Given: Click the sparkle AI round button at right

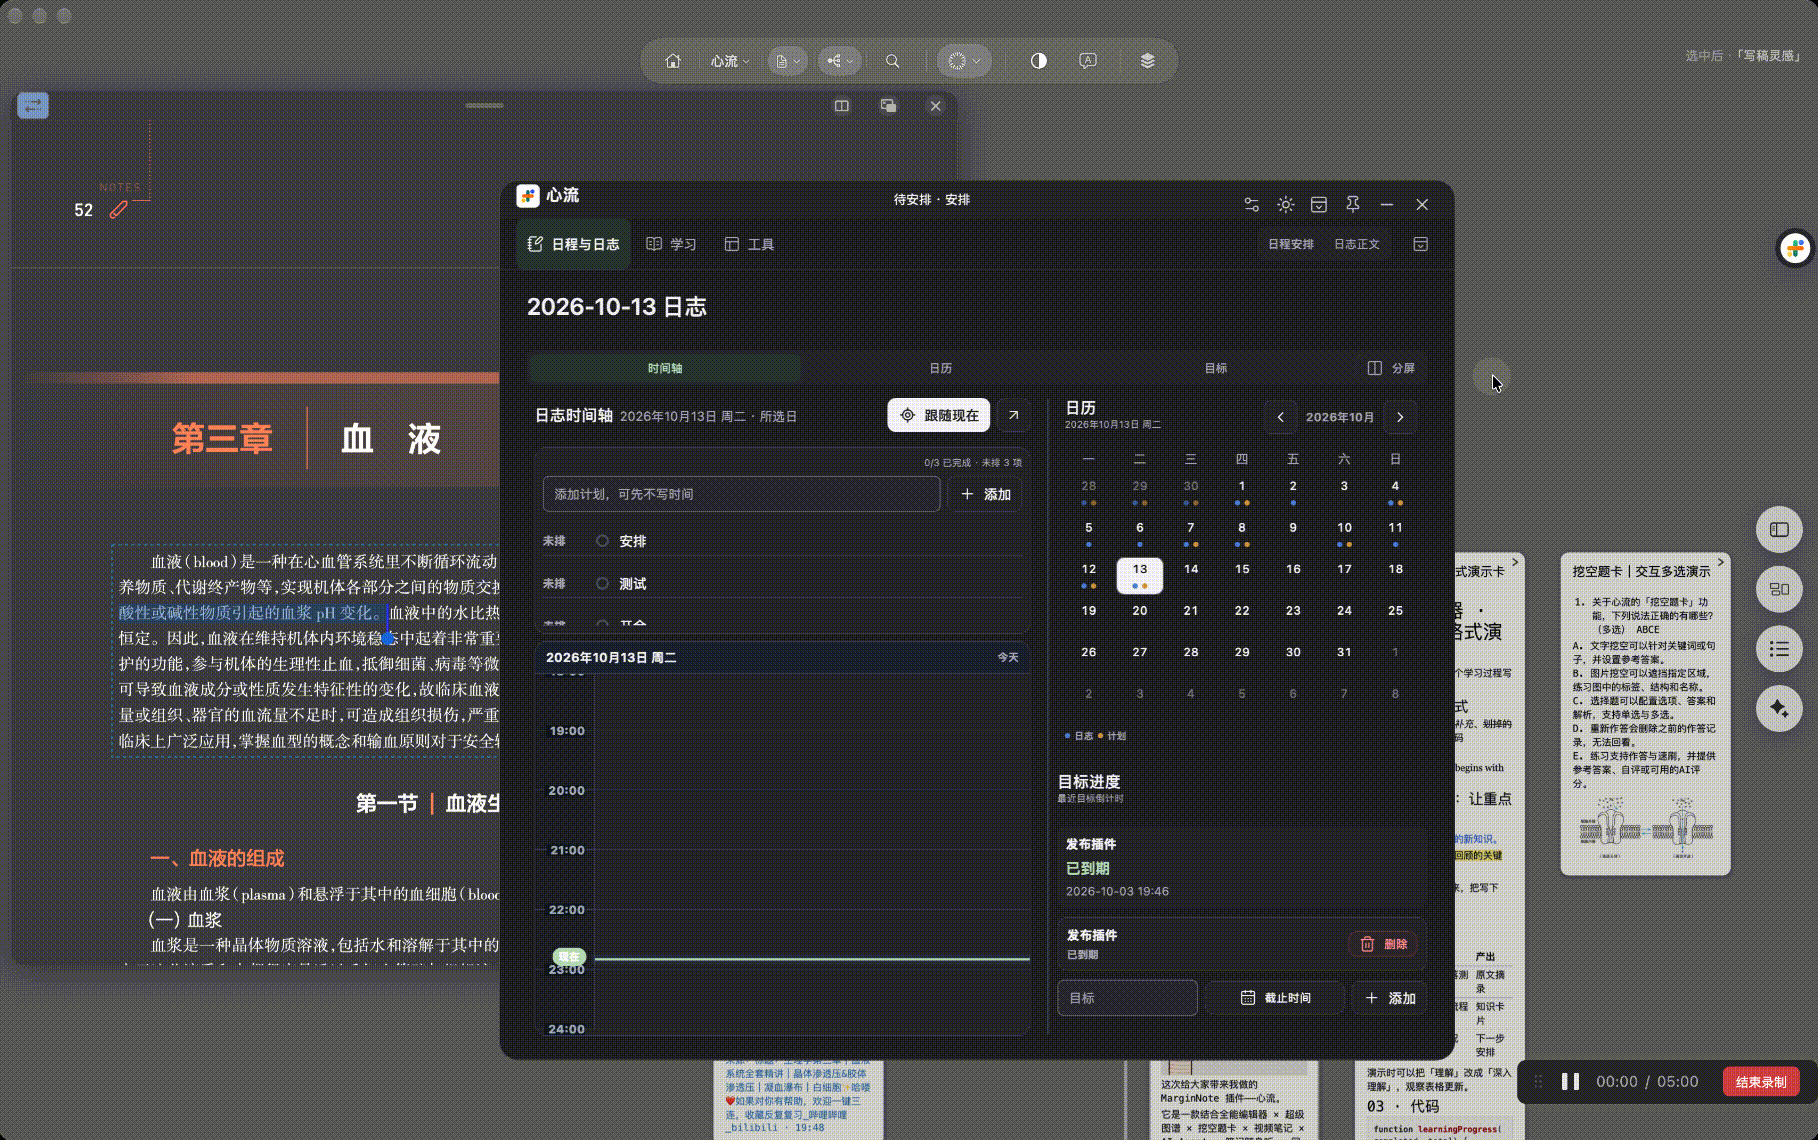Looking at the screenshot, I should pyautogui.click(x=1779, y=708).
